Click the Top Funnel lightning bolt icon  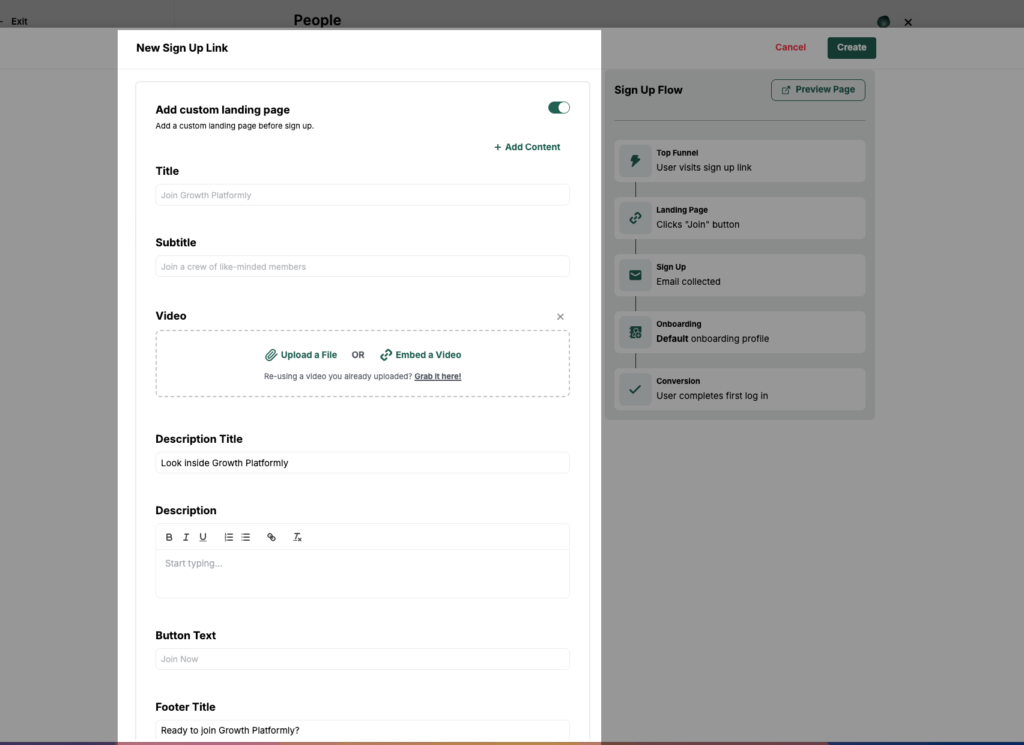635,161
